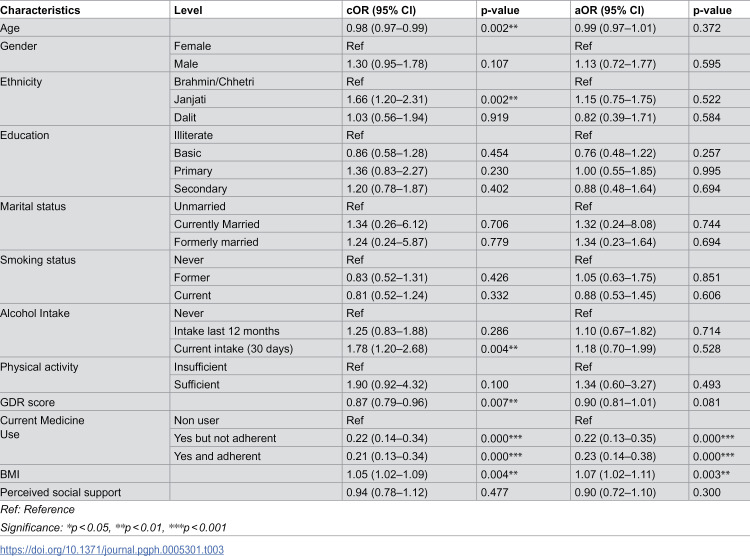Image resolution: width=750 pixels, height=556 pixels.
Task: Click the Level column header
Action: click(x=188, y=10)
